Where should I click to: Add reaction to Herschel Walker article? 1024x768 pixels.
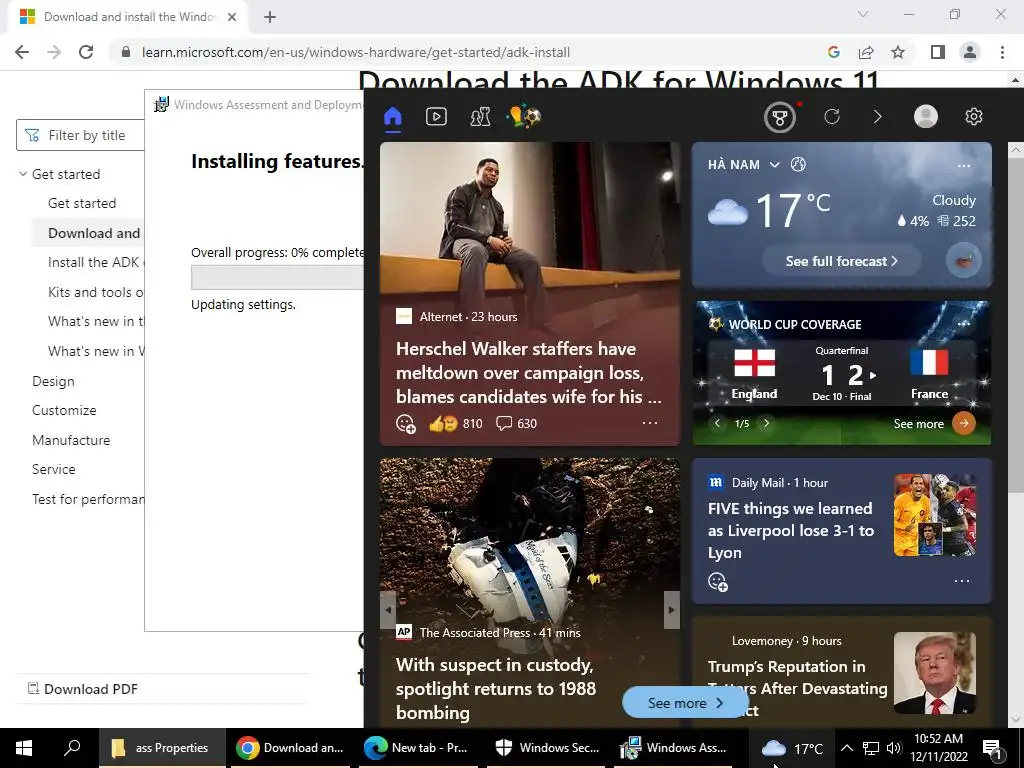click(x=406, y=424)
